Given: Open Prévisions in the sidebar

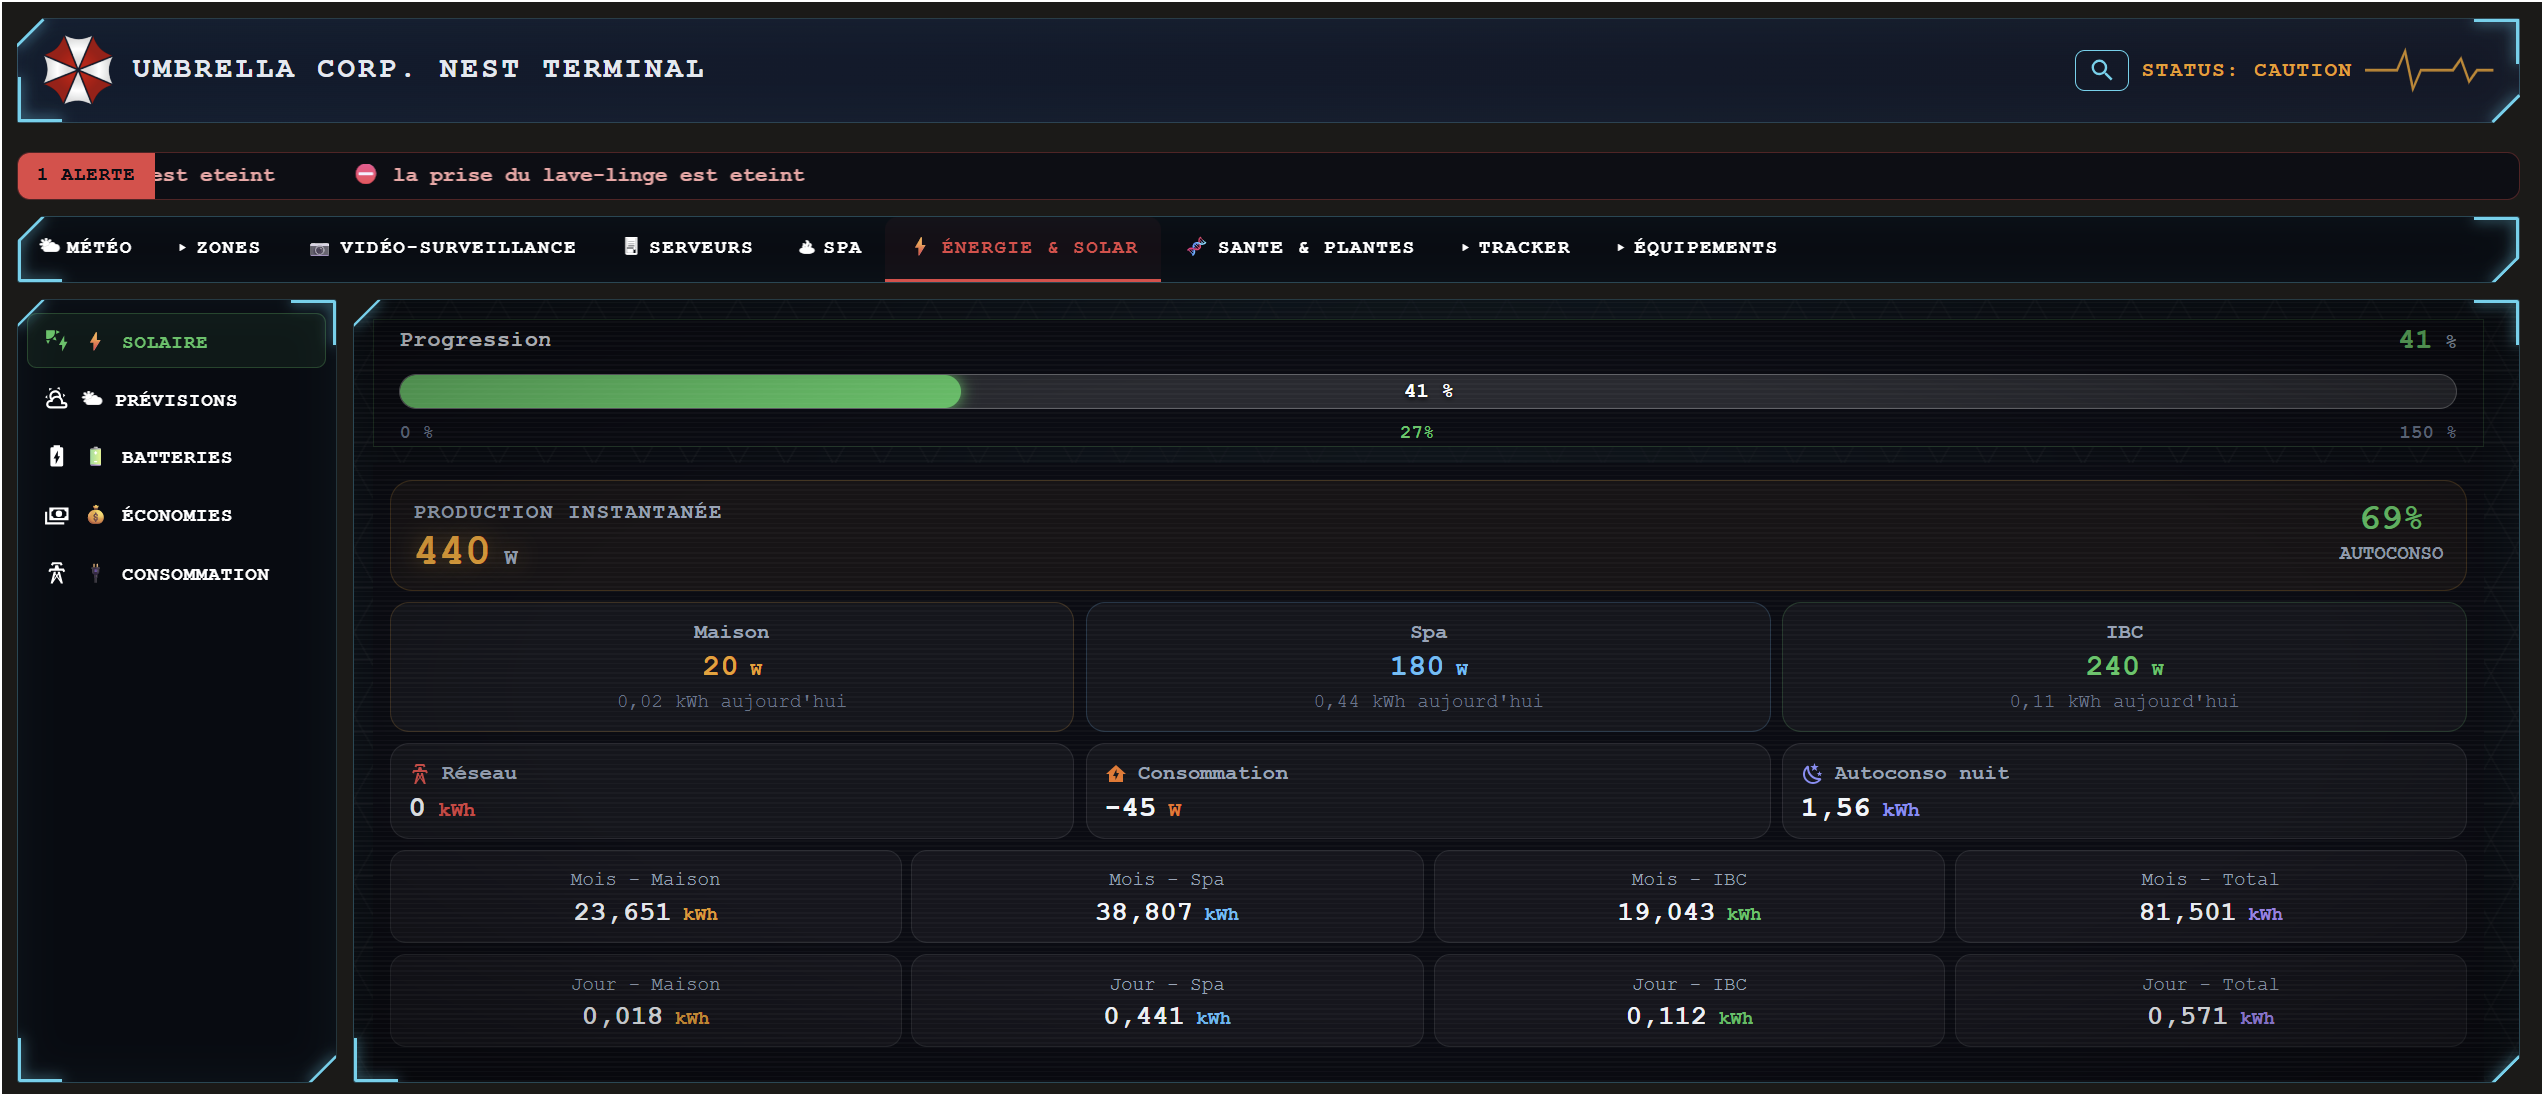Looking at the screenshot, I should pos(176,399).
